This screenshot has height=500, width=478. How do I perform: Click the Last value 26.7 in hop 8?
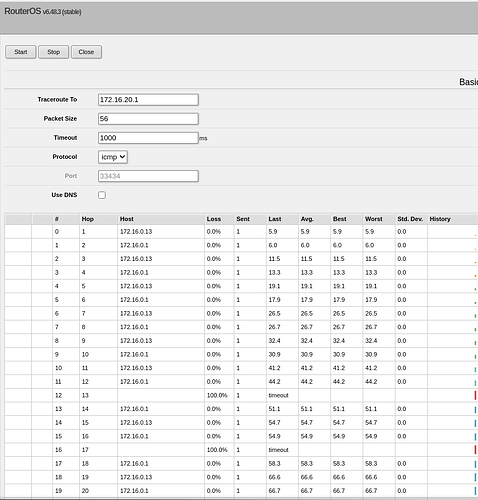click(x=274, y=327)
